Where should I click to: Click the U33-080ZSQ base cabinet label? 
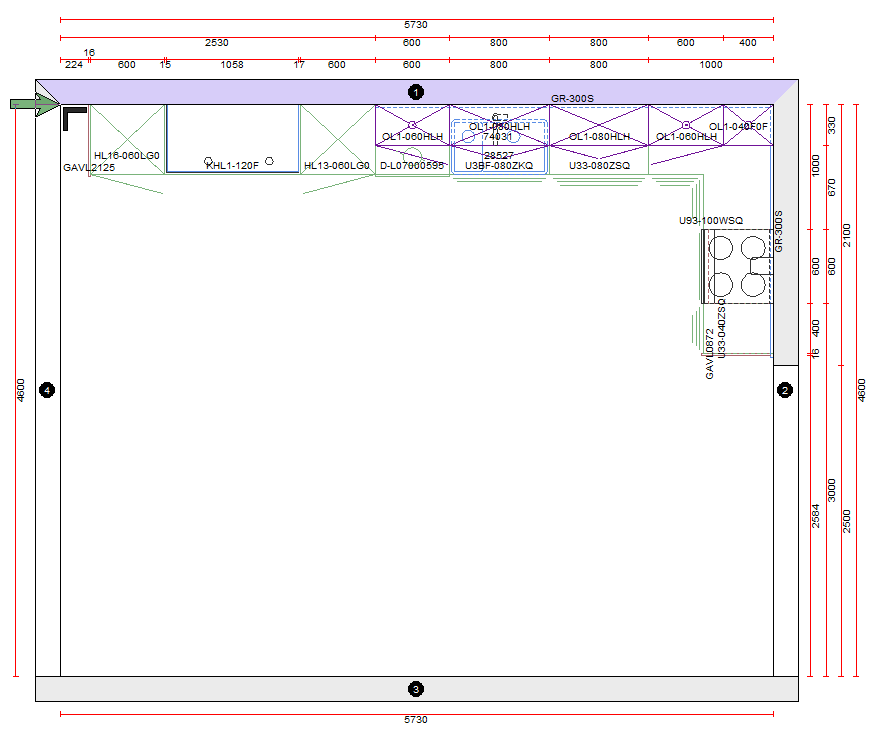[x=599, y=166]
